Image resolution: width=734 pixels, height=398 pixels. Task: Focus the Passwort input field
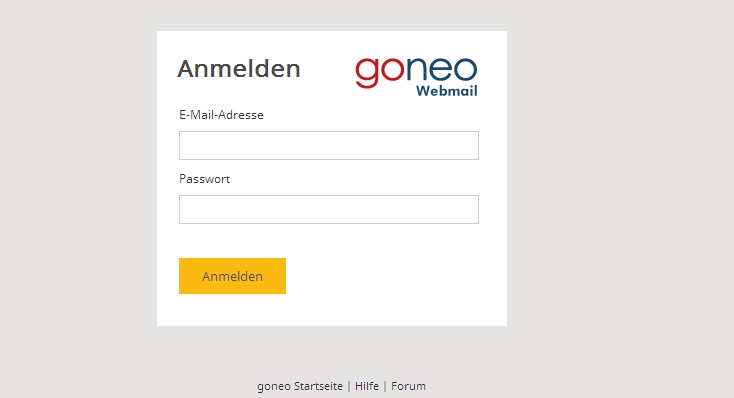(x=329, y=209)
